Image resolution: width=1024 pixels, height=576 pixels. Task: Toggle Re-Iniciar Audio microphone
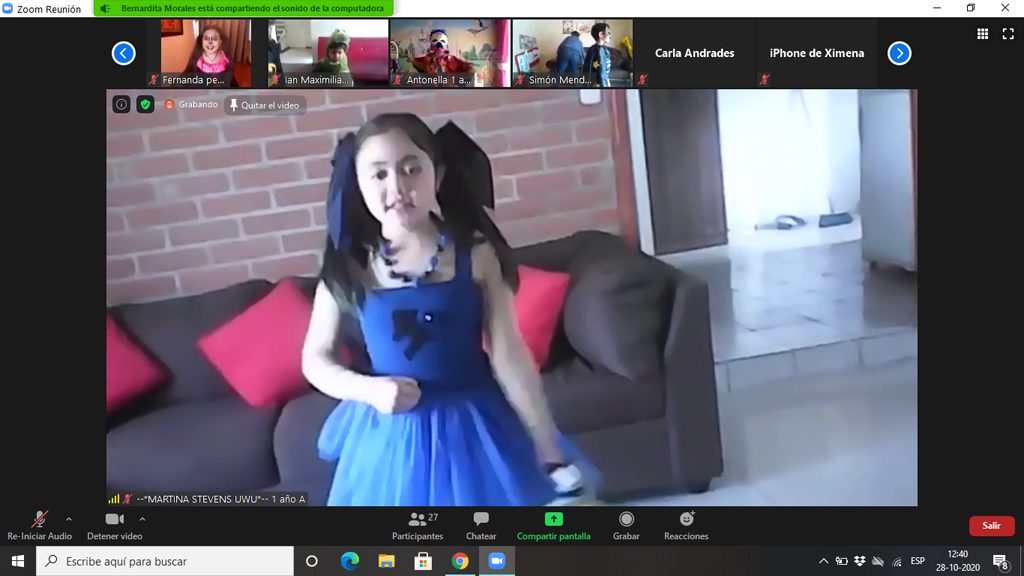(40, 520)
